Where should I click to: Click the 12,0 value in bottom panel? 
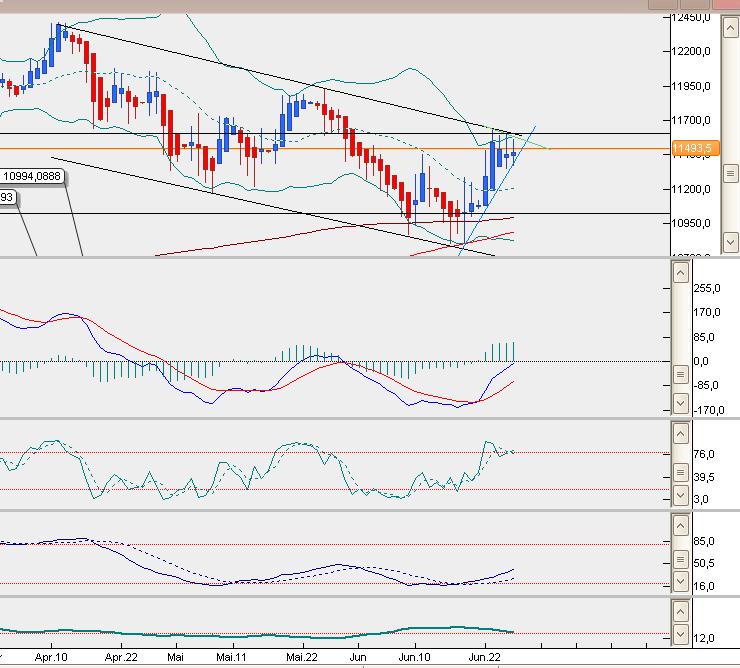point(704,638)
